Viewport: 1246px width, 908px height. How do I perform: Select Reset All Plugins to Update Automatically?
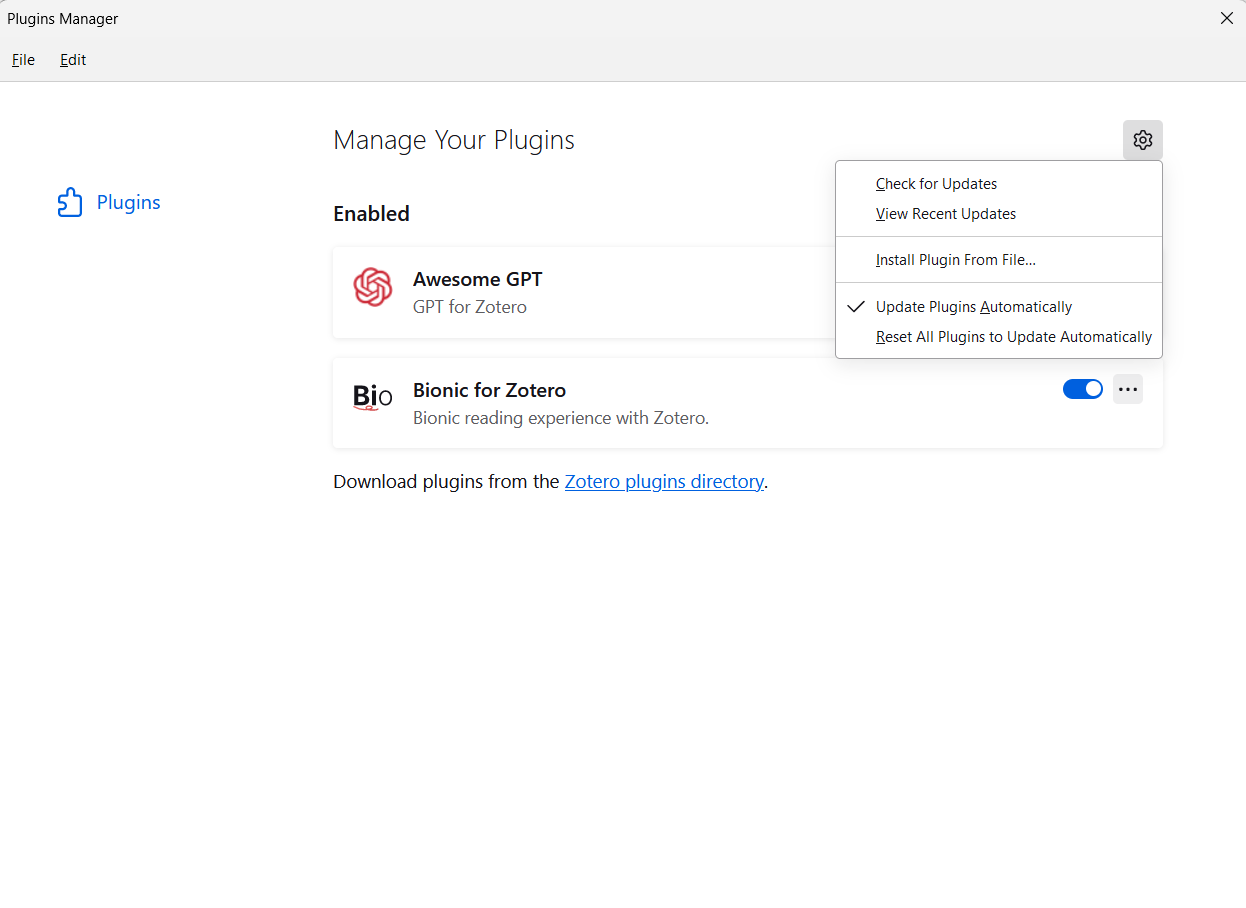pyautogui.click(x=1013, y=337)
